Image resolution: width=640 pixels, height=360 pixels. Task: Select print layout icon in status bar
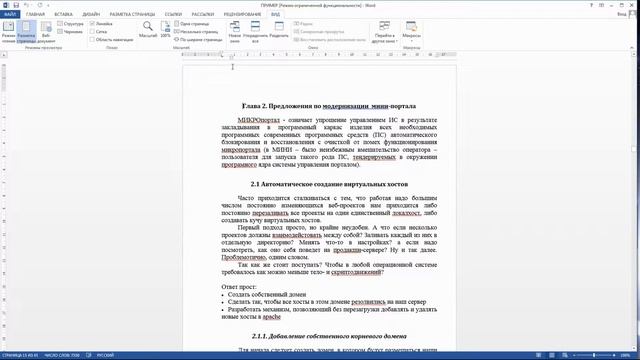click(x=552, y=356)
